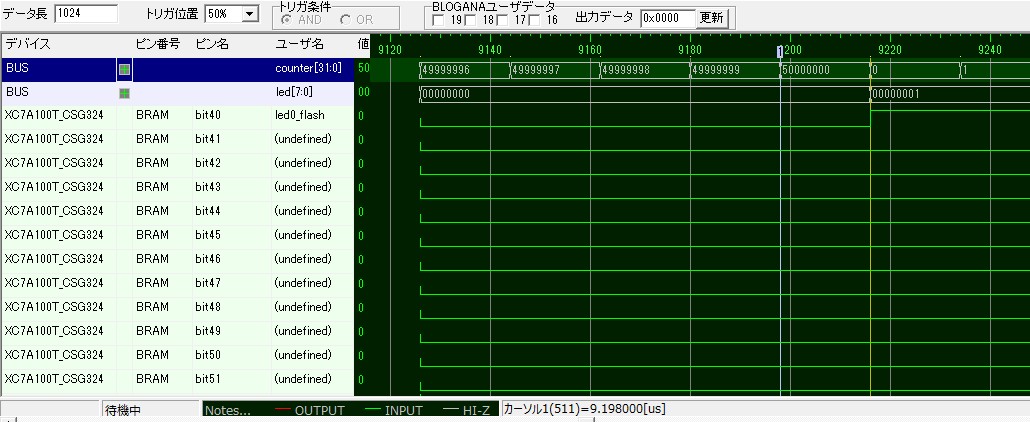Tick user data checkbox 16
The width and height of the screenshot is (1030, 422).
(x=536, y=20)
